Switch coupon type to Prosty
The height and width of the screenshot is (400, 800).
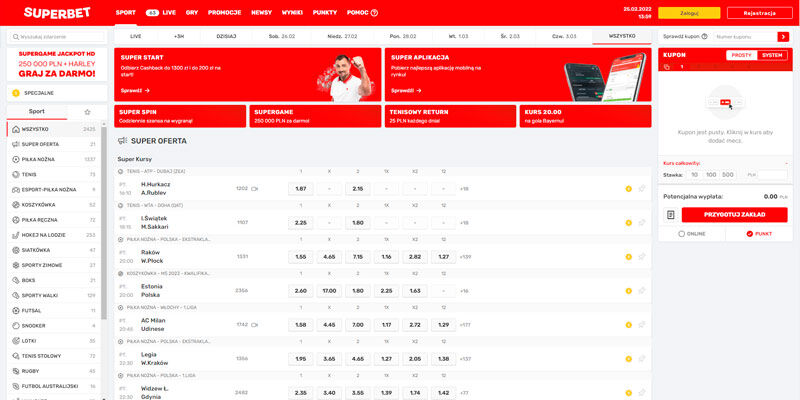tap(741, 55)
